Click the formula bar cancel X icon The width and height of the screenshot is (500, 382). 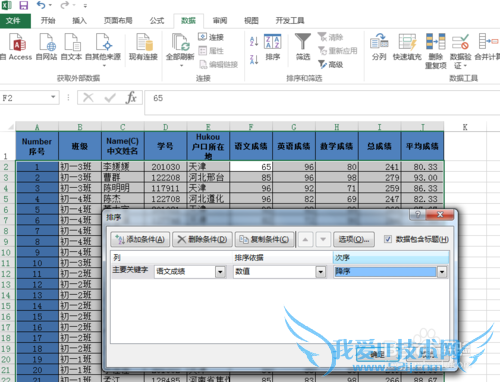pyautogui.click(x=88, y=98)
